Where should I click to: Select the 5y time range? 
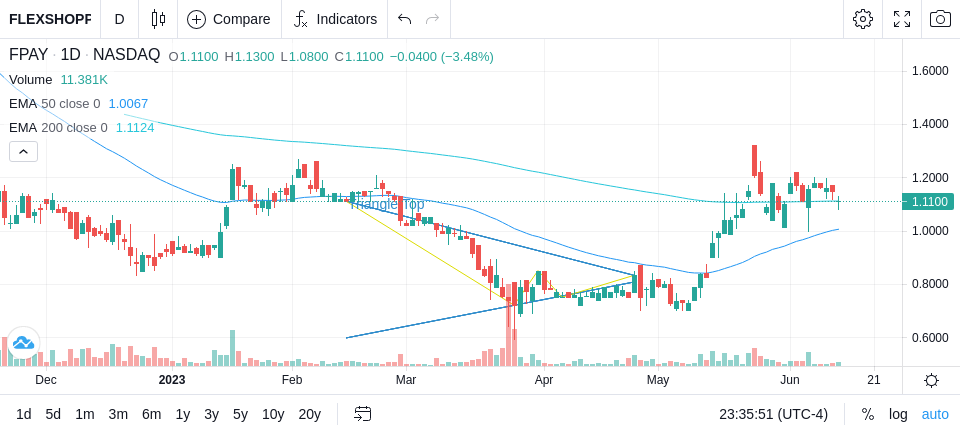pyautogui.click(x=240, y=415)
